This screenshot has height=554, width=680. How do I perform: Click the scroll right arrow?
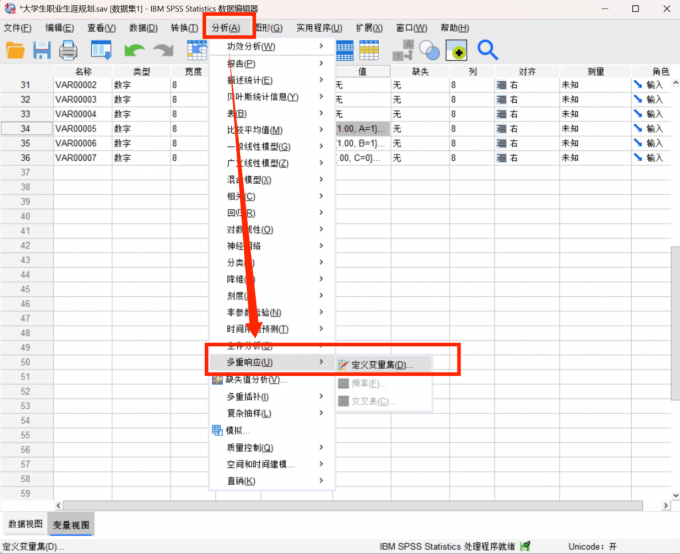[x=666, y=505]
